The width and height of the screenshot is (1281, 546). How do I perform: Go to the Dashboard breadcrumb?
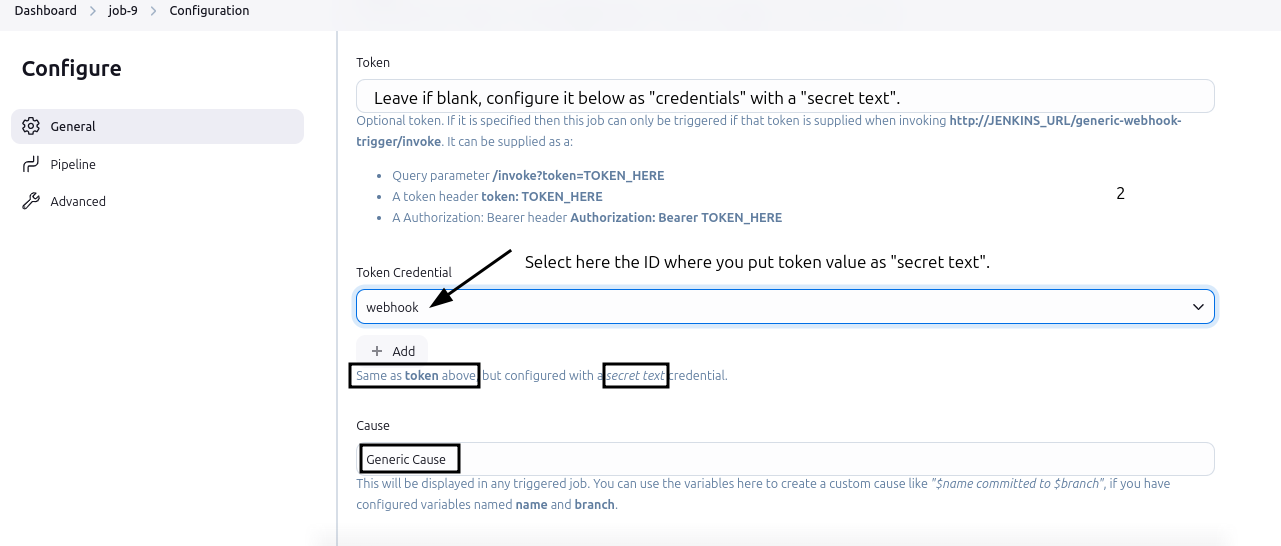click(x=45, y=11)
